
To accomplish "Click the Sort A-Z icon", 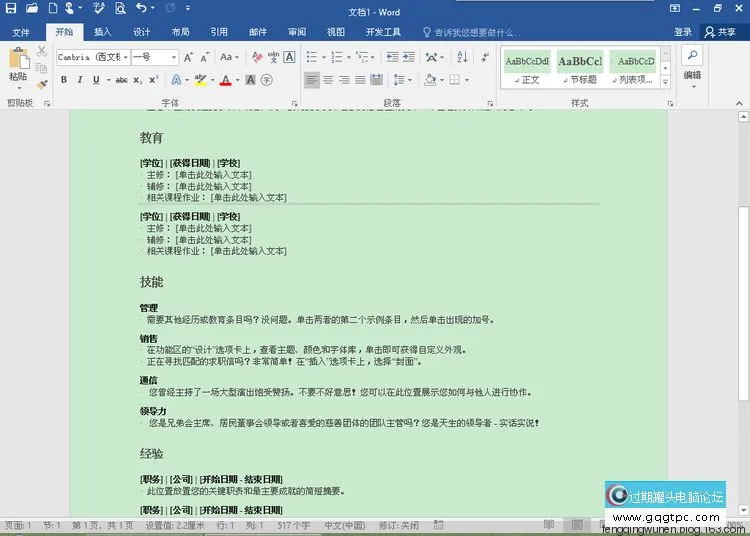I will click(462, 57).
